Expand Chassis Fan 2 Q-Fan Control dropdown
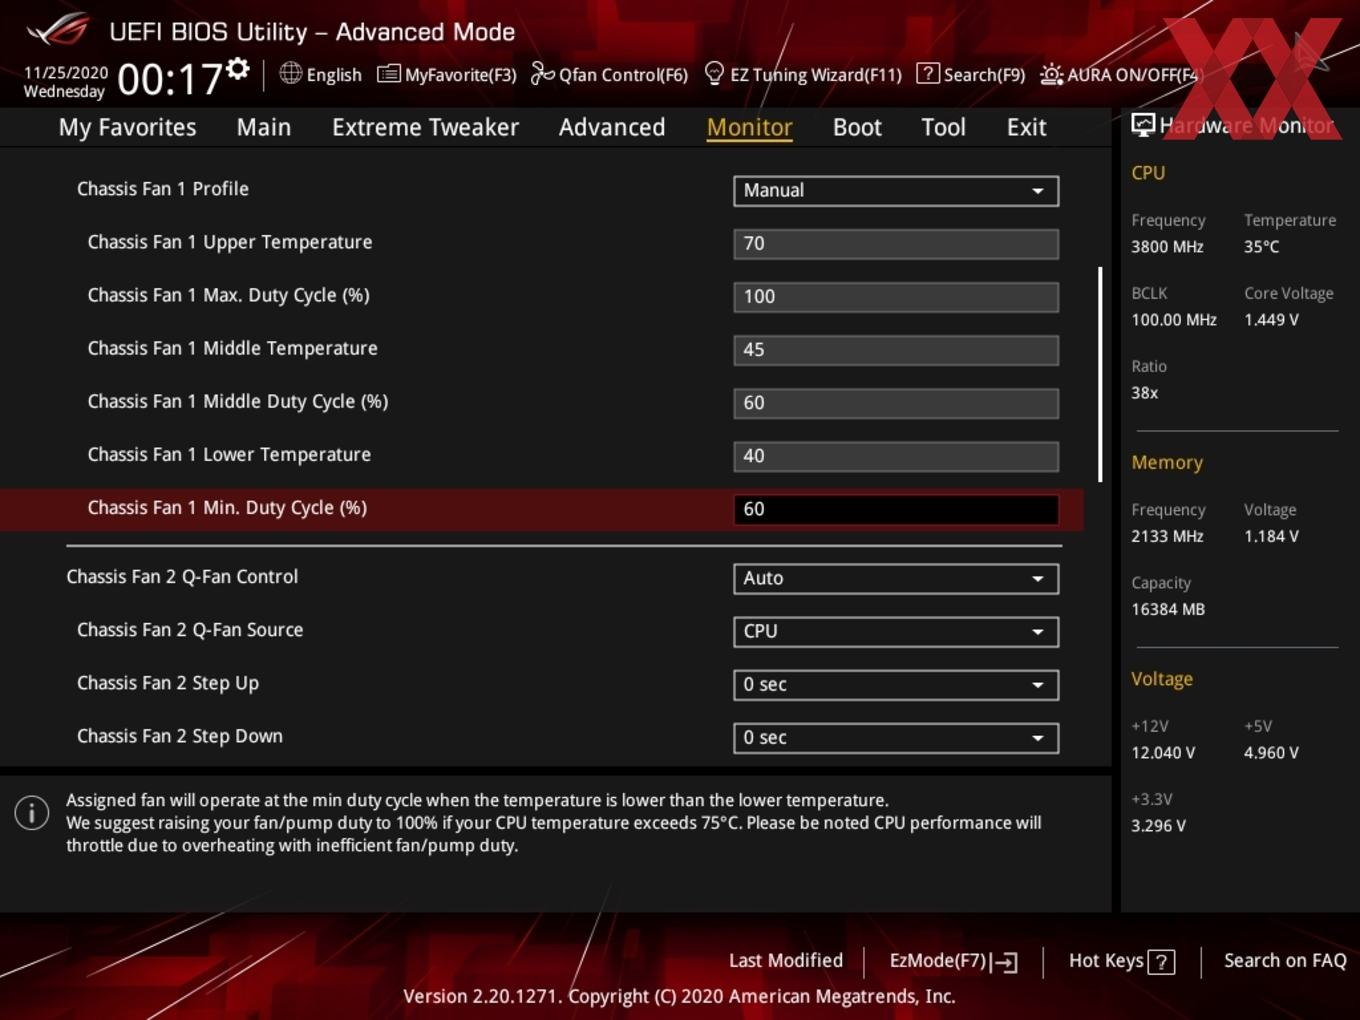 tap(896, 579)
